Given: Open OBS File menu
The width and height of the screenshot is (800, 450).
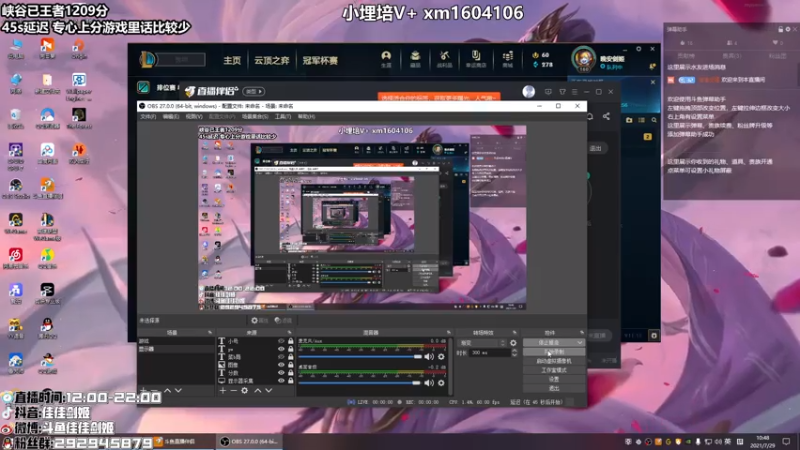Looking at the screenshot, I should (x=148, y=117).
